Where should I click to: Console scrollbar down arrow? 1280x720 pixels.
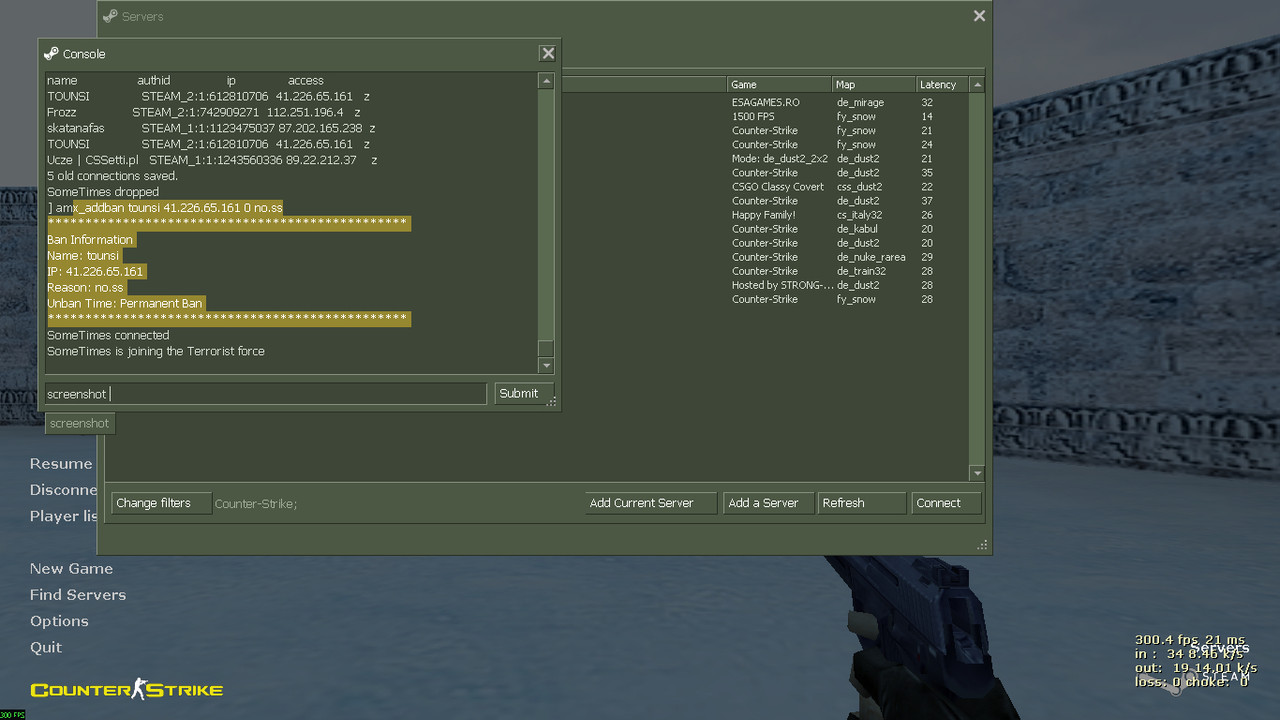point(546,366)
